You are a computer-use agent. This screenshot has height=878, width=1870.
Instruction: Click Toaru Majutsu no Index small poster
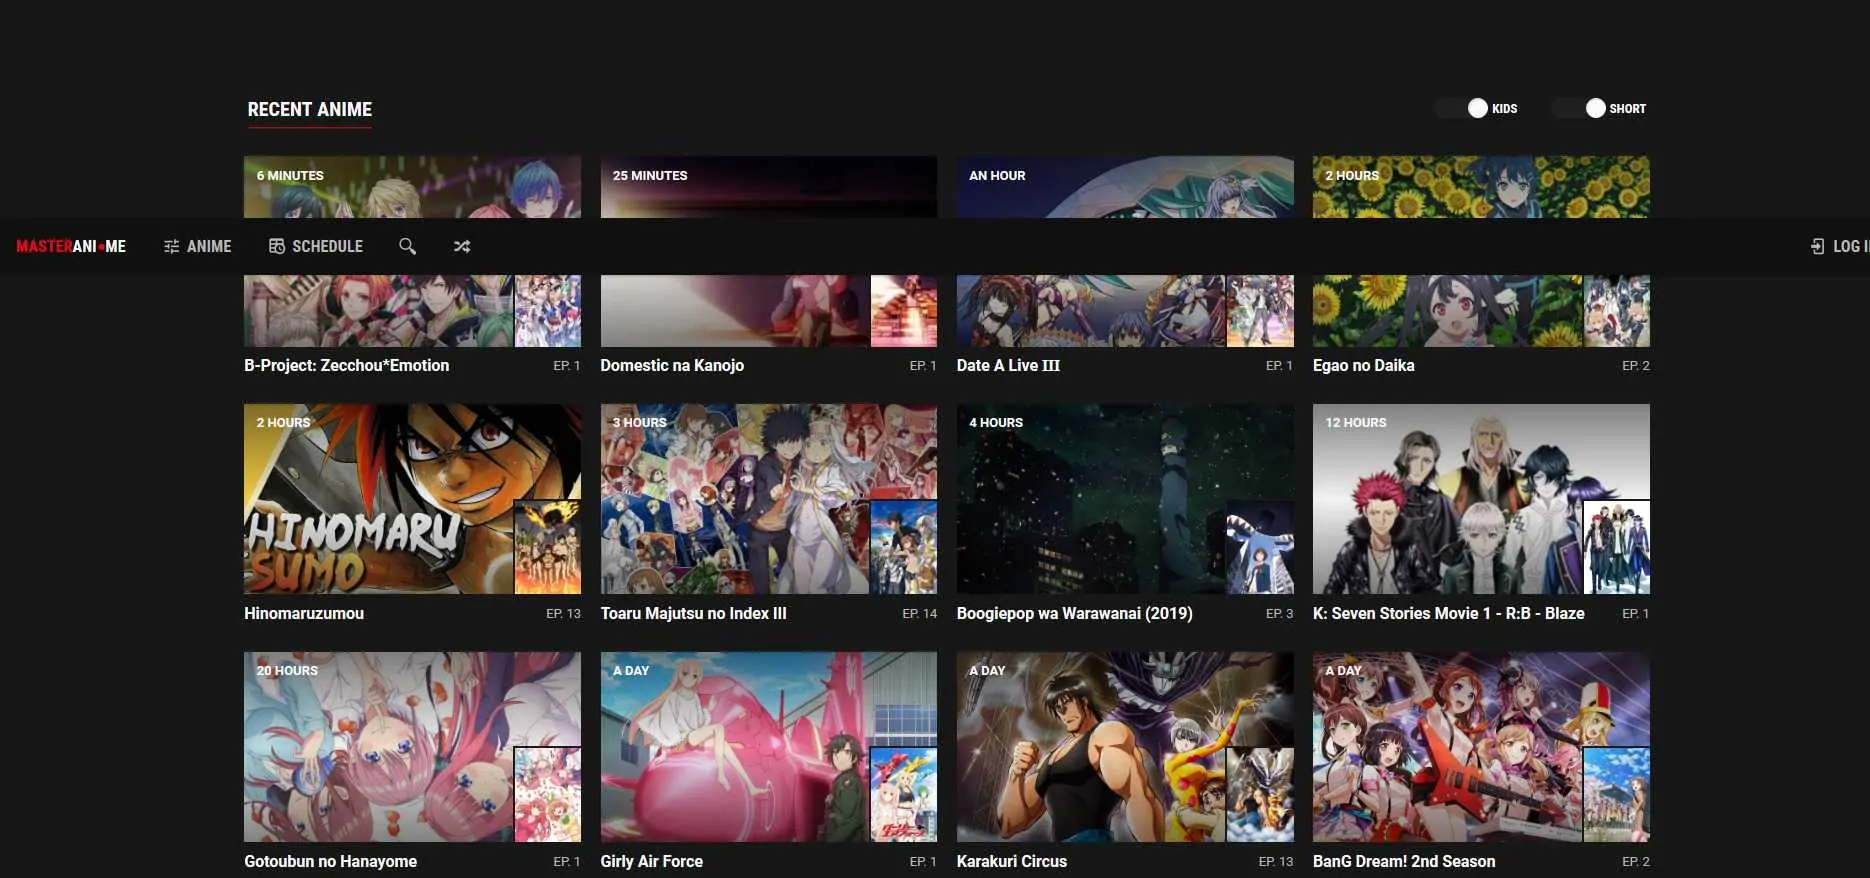coord(903,547)
